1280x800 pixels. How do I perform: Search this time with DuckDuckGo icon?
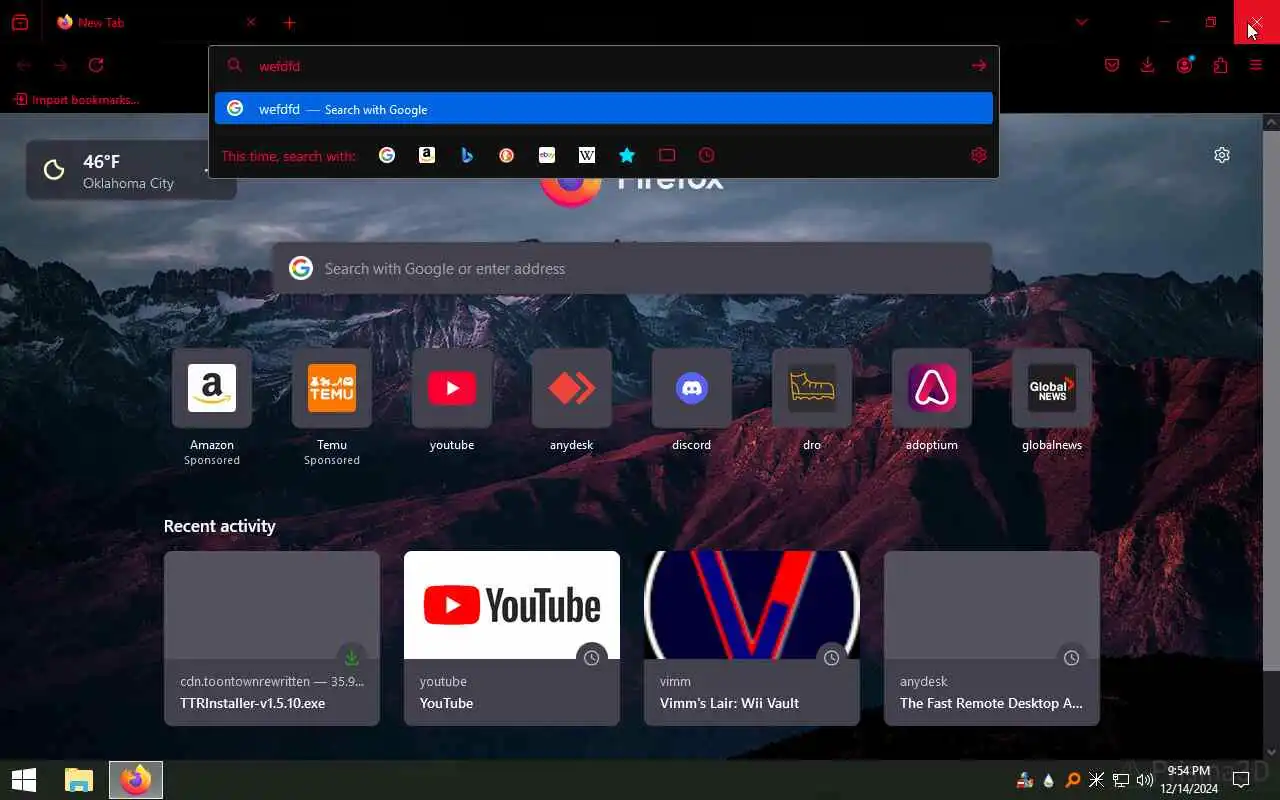coord(507,155)
